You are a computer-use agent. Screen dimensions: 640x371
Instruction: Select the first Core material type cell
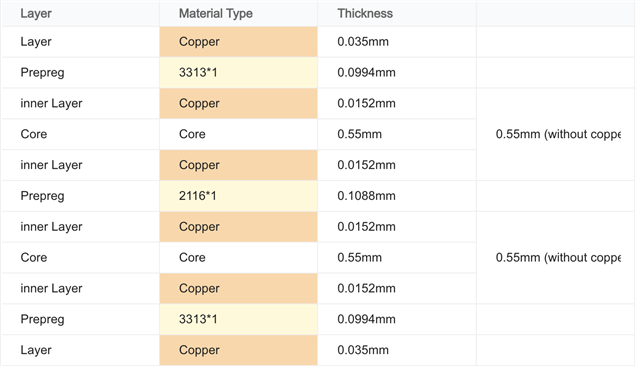pos(238,134)
